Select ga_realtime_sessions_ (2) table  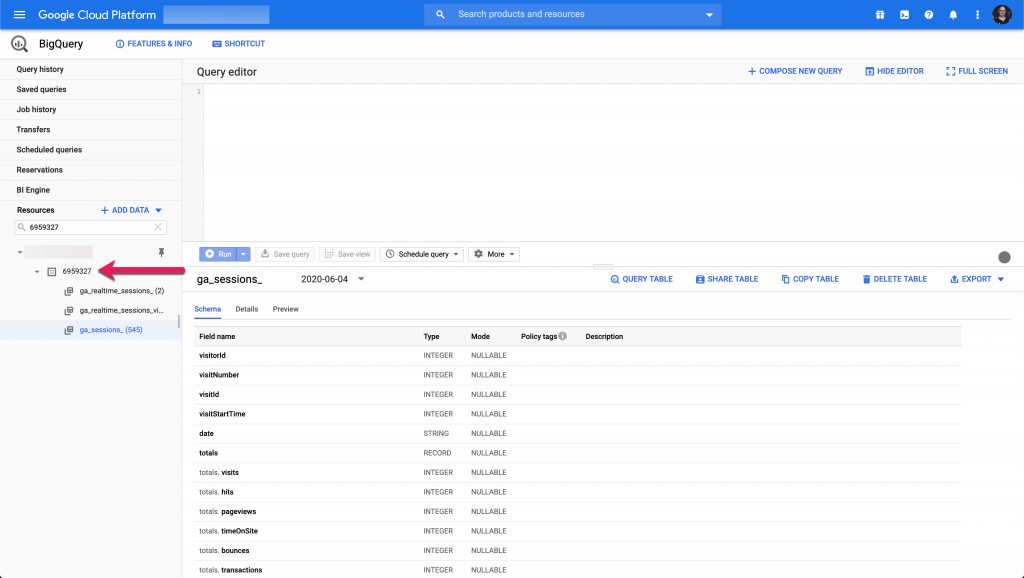pos(121,291)
